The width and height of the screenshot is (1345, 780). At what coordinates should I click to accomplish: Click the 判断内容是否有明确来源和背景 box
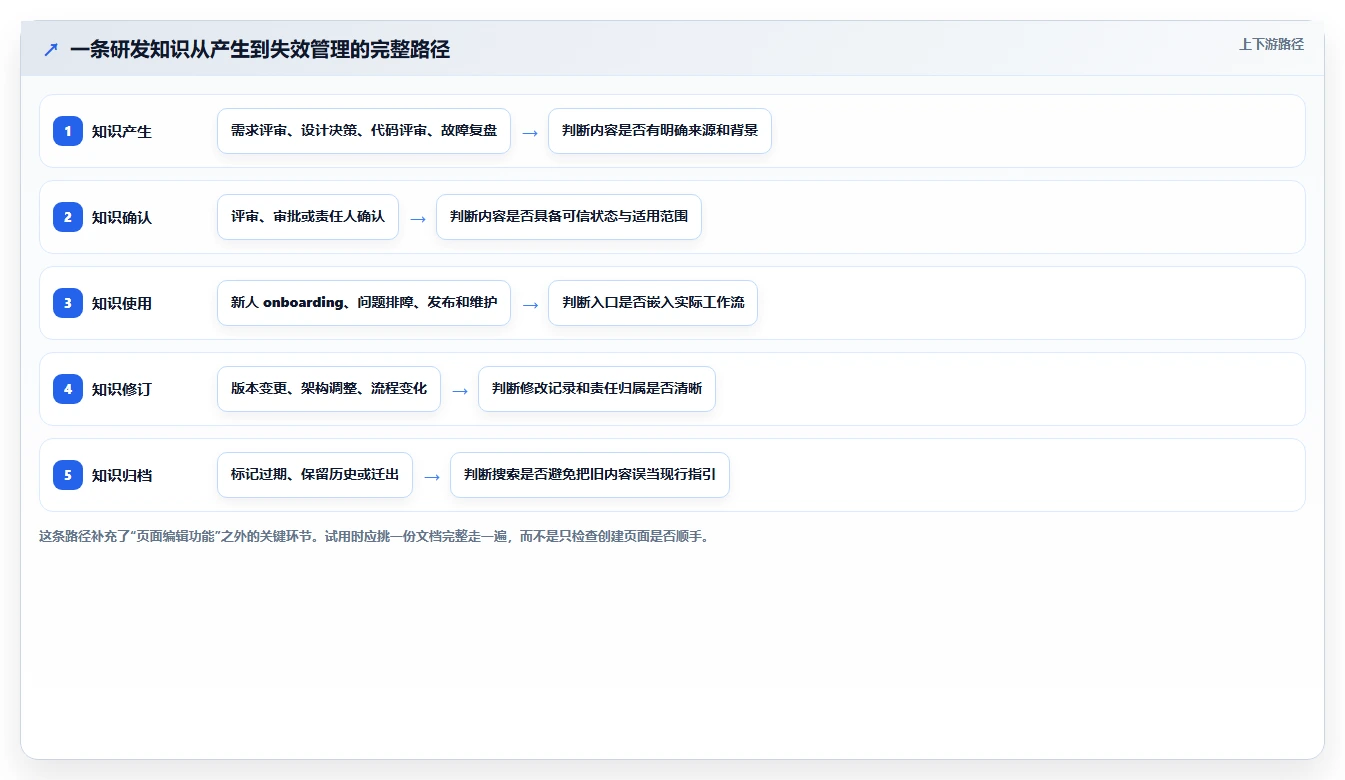pos(660,131)
